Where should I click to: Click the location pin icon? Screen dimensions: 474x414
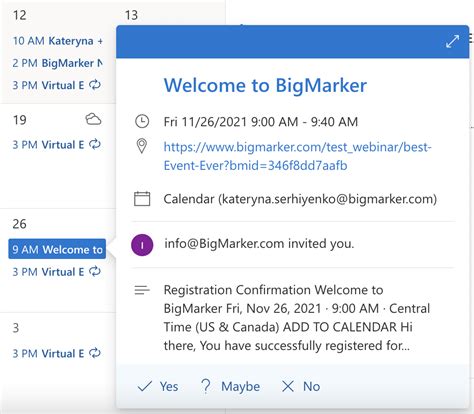(x=142, y=146)
